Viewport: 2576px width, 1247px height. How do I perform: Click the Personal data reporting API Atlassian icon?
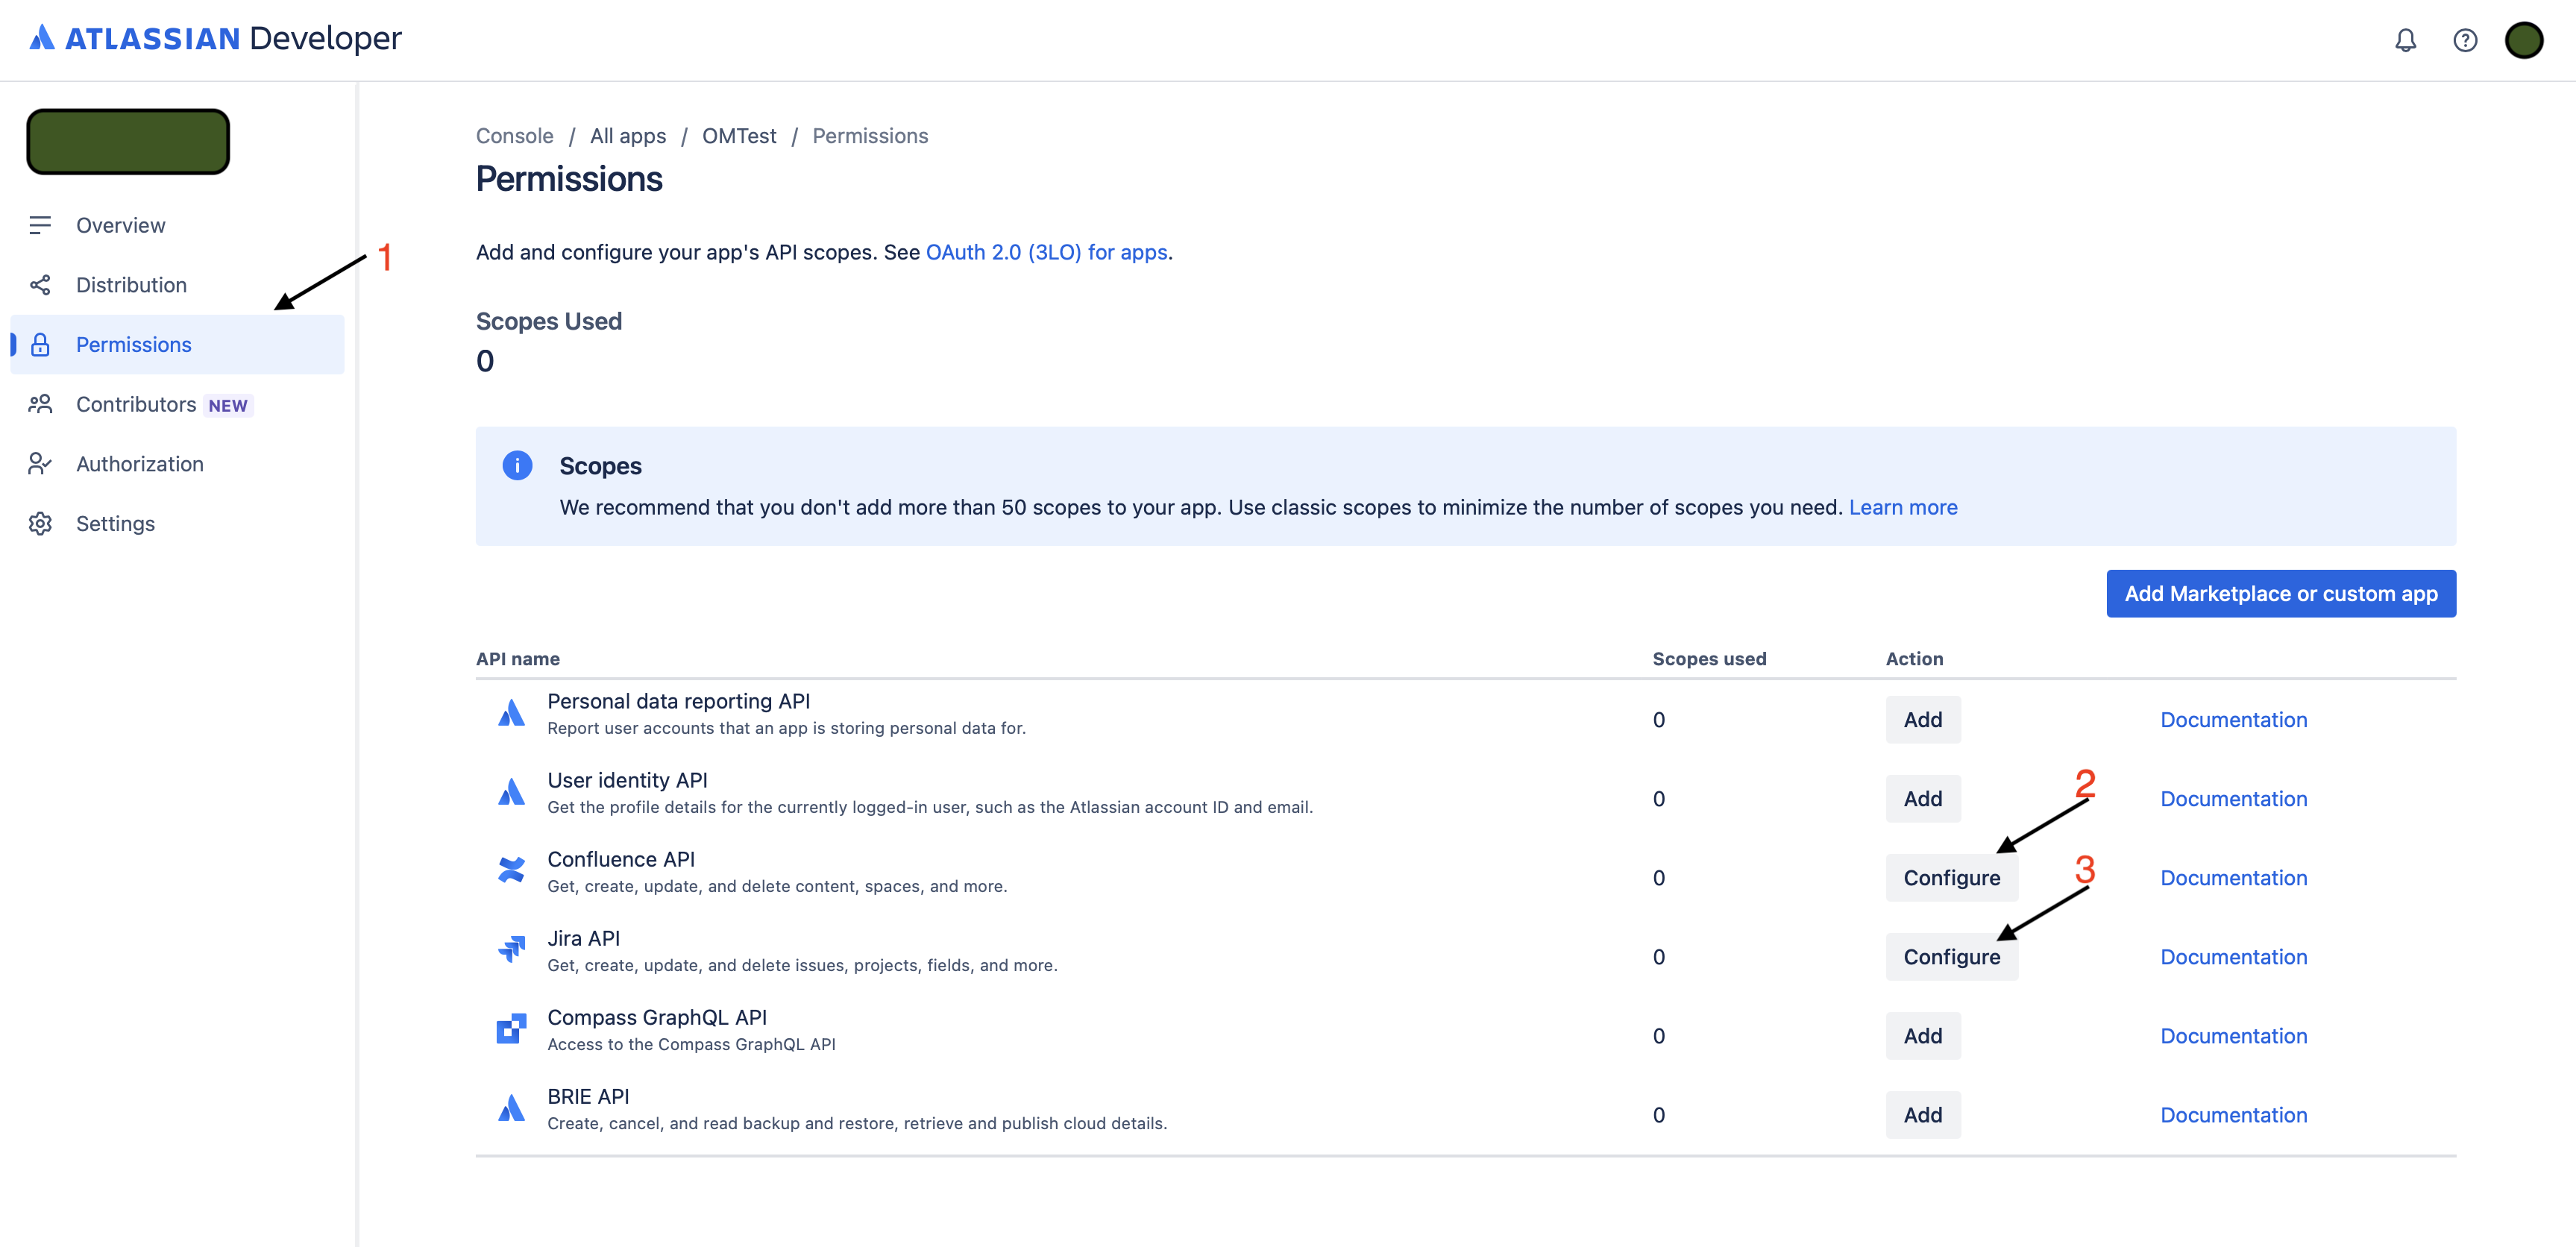511,713
